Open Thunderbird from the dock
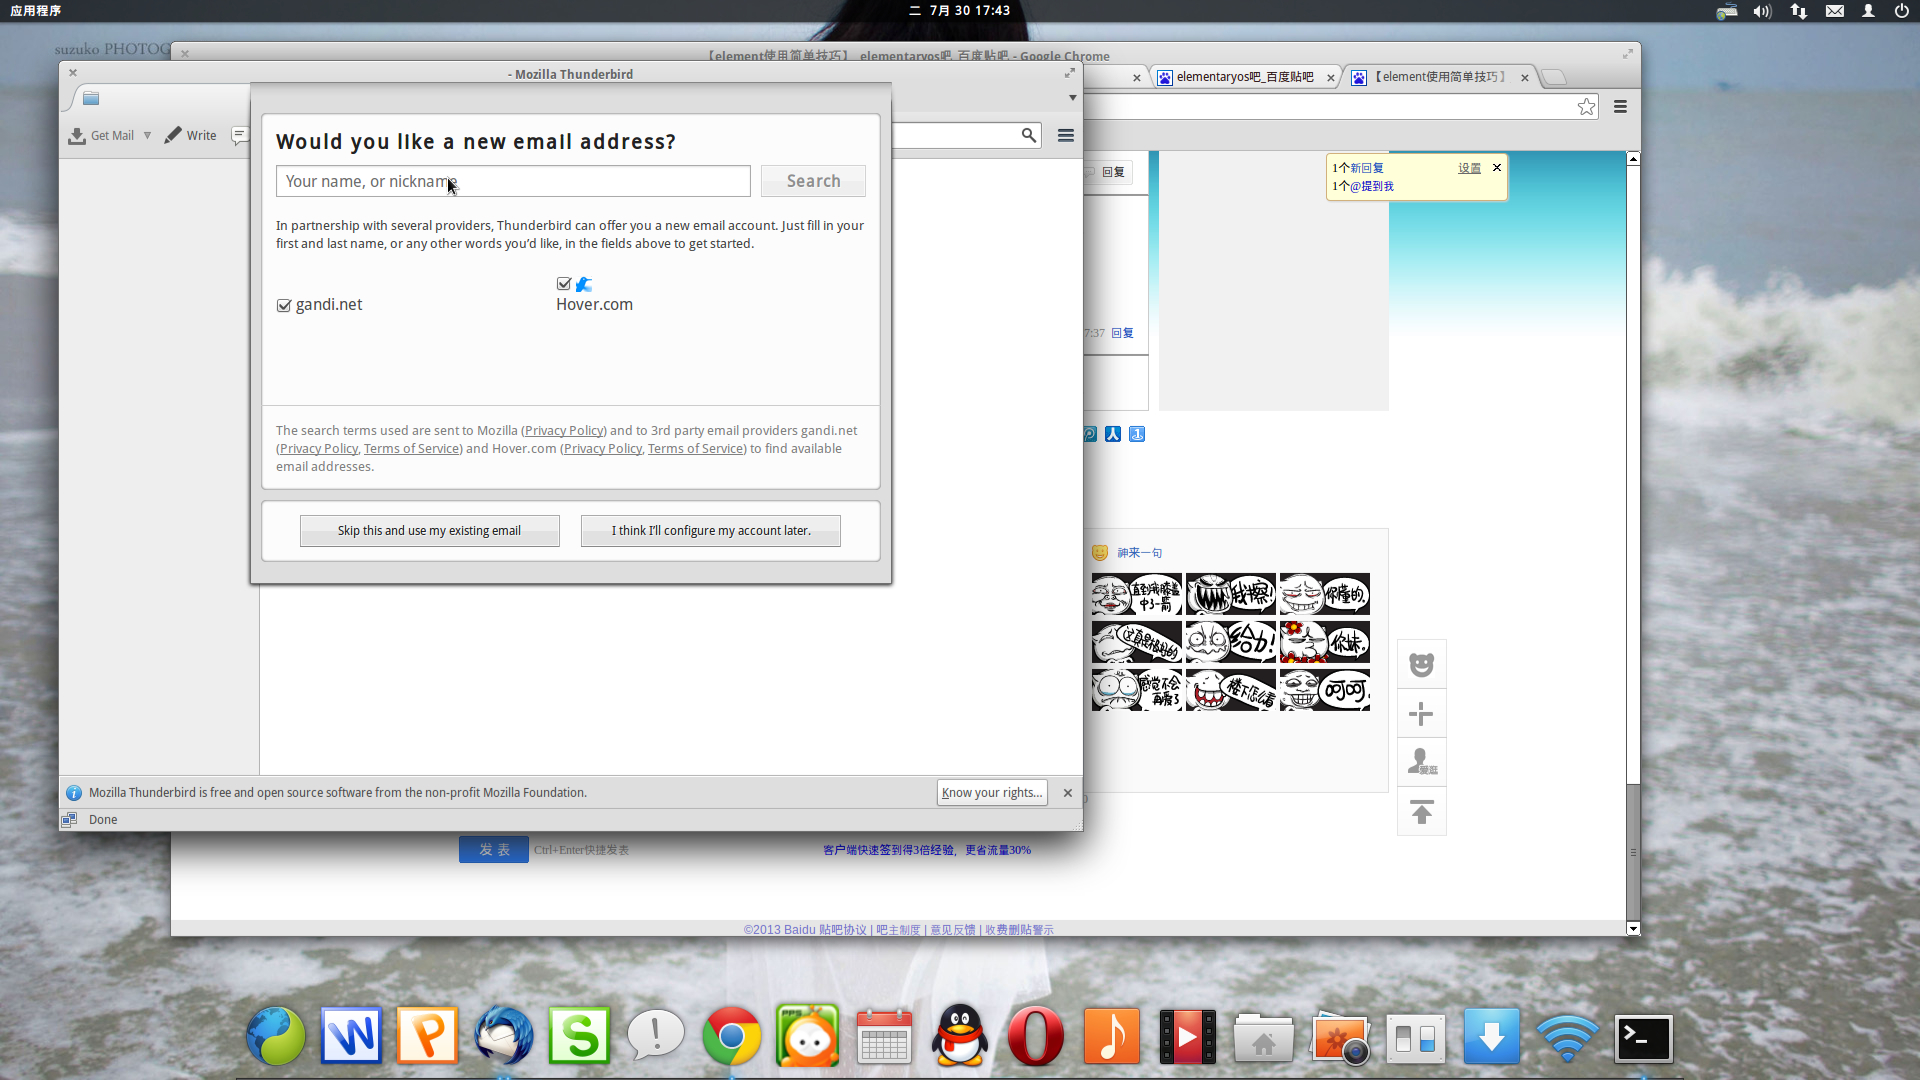Screen dimensions: 1920x1080 503,1036
